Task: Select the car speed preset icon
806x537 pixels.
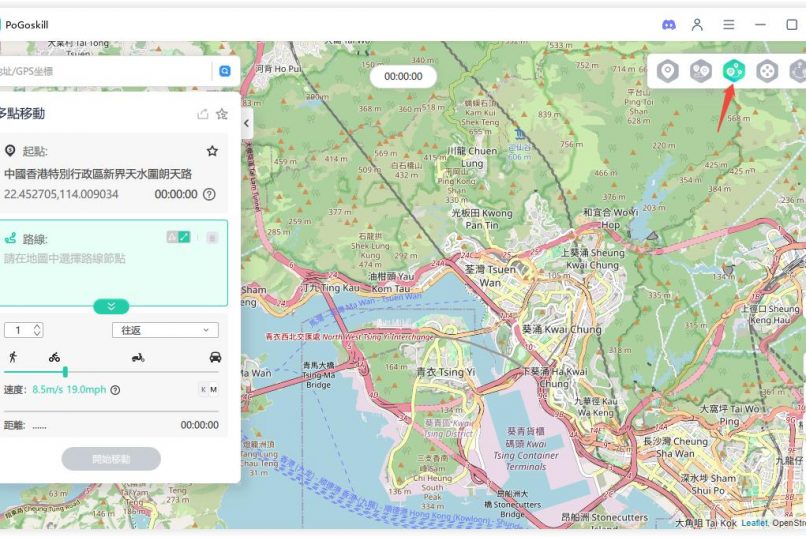Action: 215,357
